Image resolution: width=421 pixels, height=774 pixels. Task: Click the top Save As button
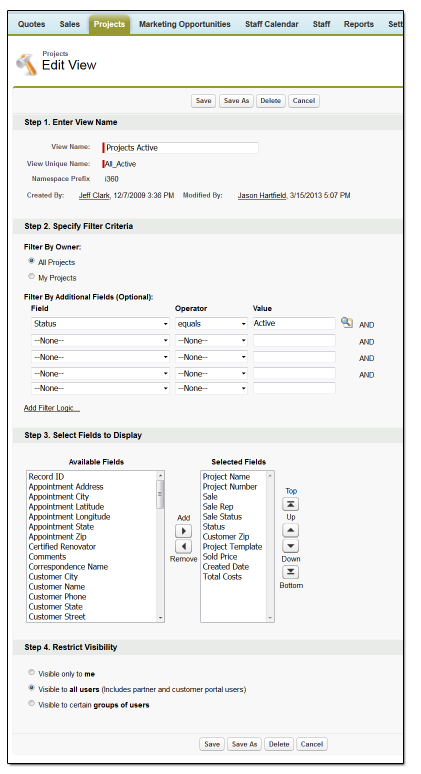[236, 101]
